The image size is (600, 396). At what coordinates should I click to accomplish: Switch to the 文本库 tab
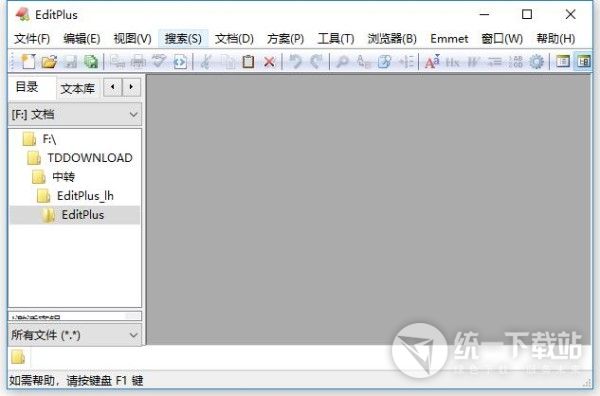(x=78, y=89)
